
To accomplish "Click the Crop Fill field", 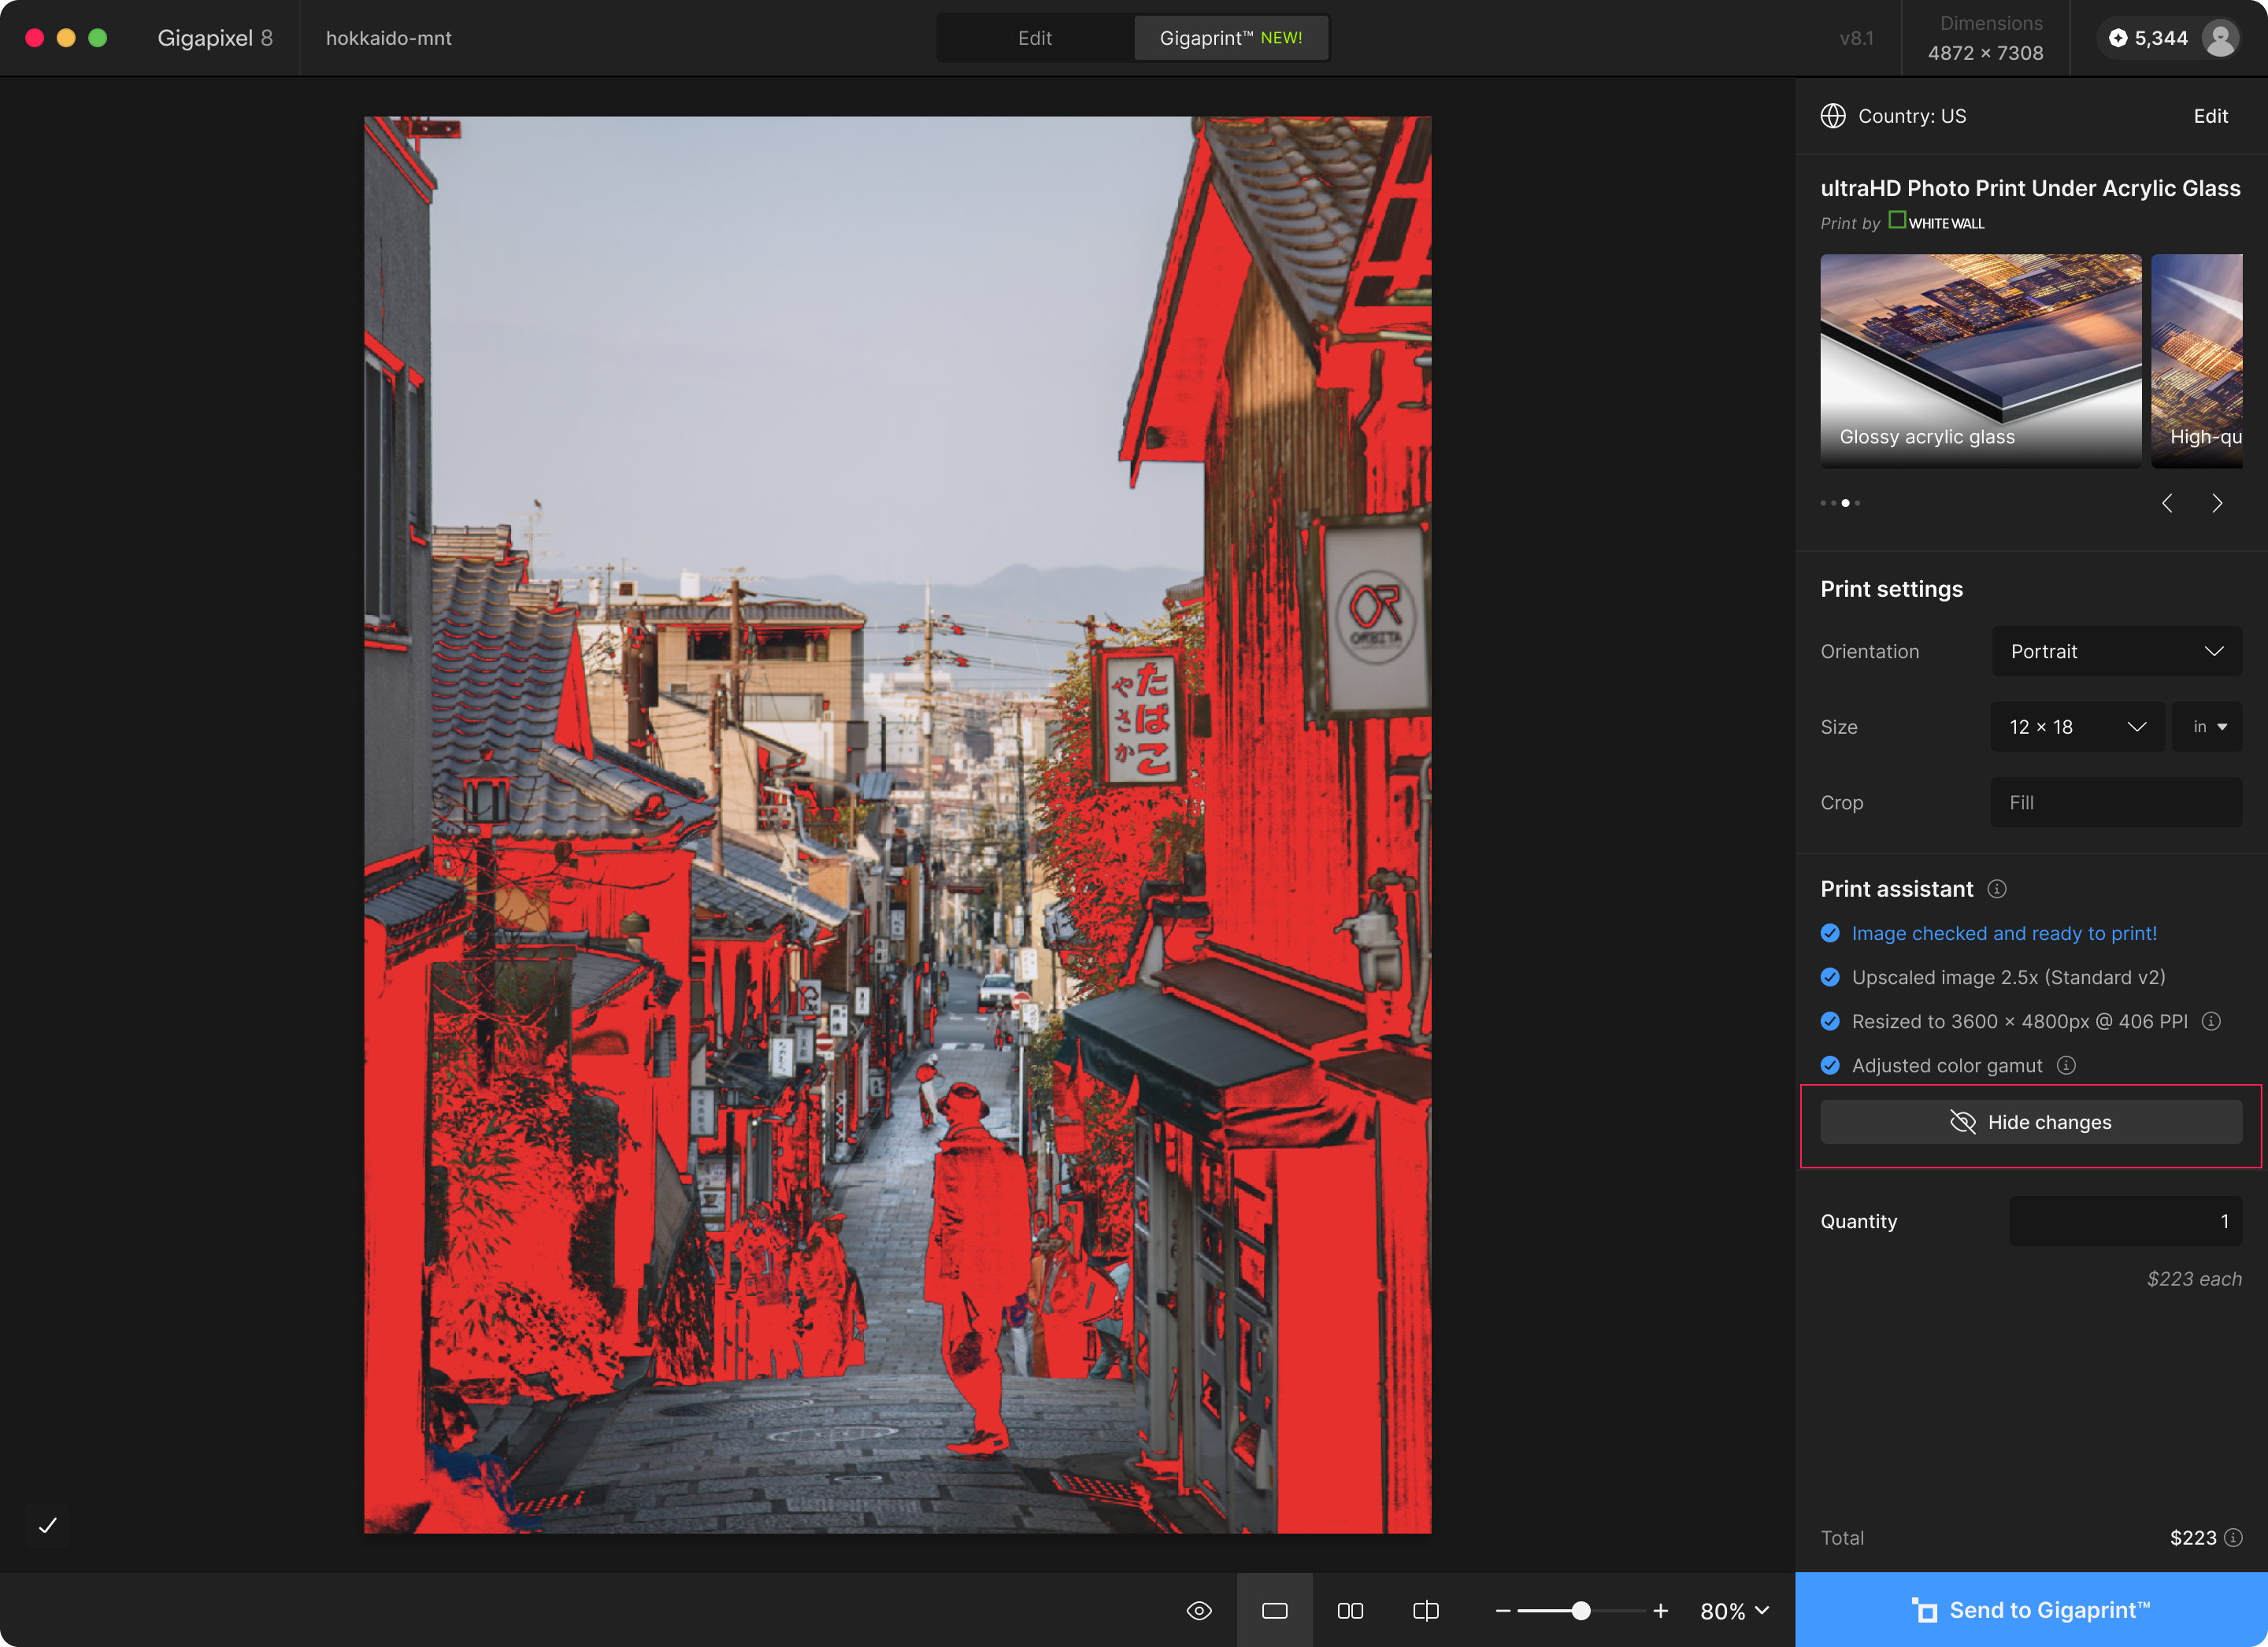I will coord(2116,802).
